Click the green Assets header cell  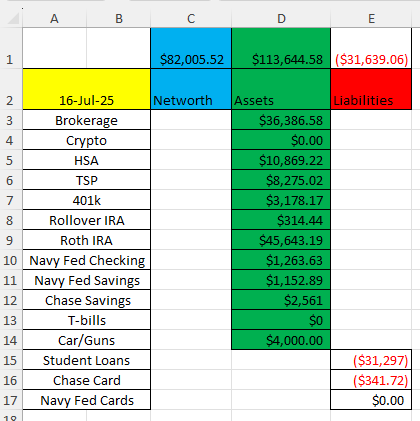point(281,89)
